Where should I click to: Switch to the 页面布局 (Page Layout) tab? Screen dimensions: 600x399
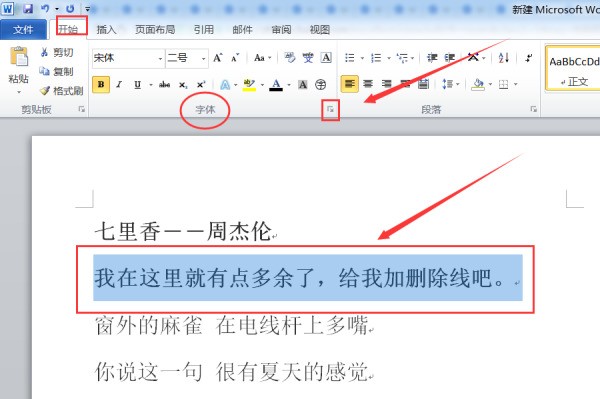(x=155, y=29)
